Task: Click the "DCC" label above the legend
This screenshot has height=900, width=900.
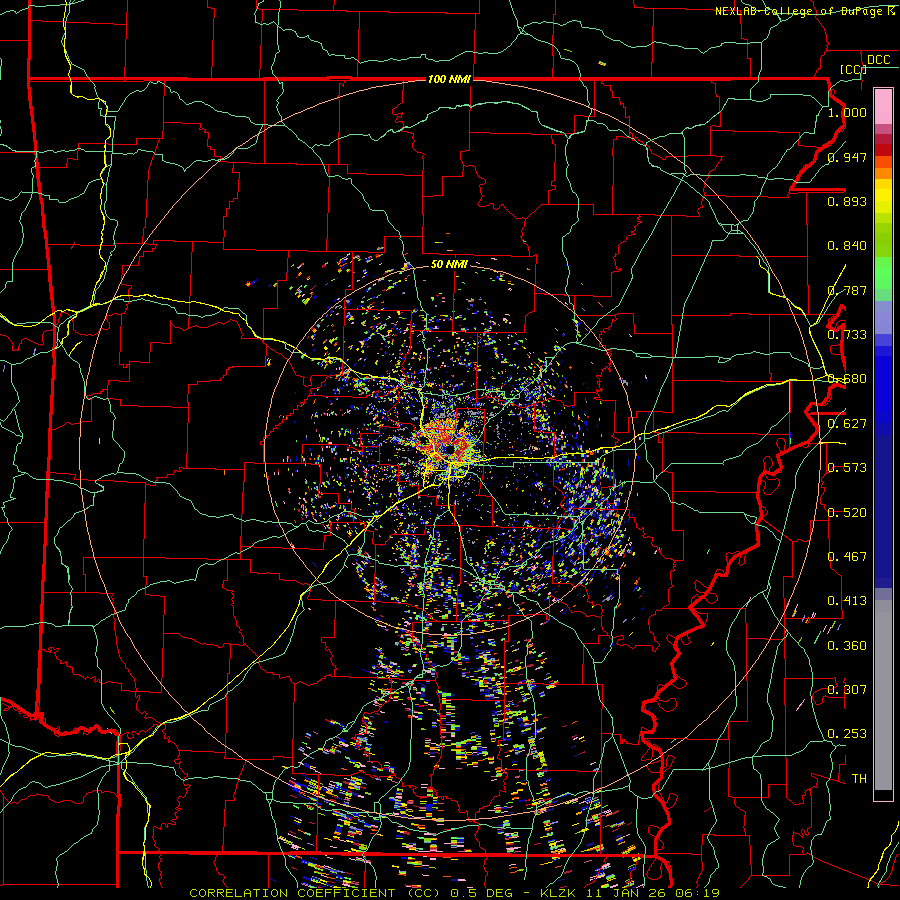Action: point(878,59)
